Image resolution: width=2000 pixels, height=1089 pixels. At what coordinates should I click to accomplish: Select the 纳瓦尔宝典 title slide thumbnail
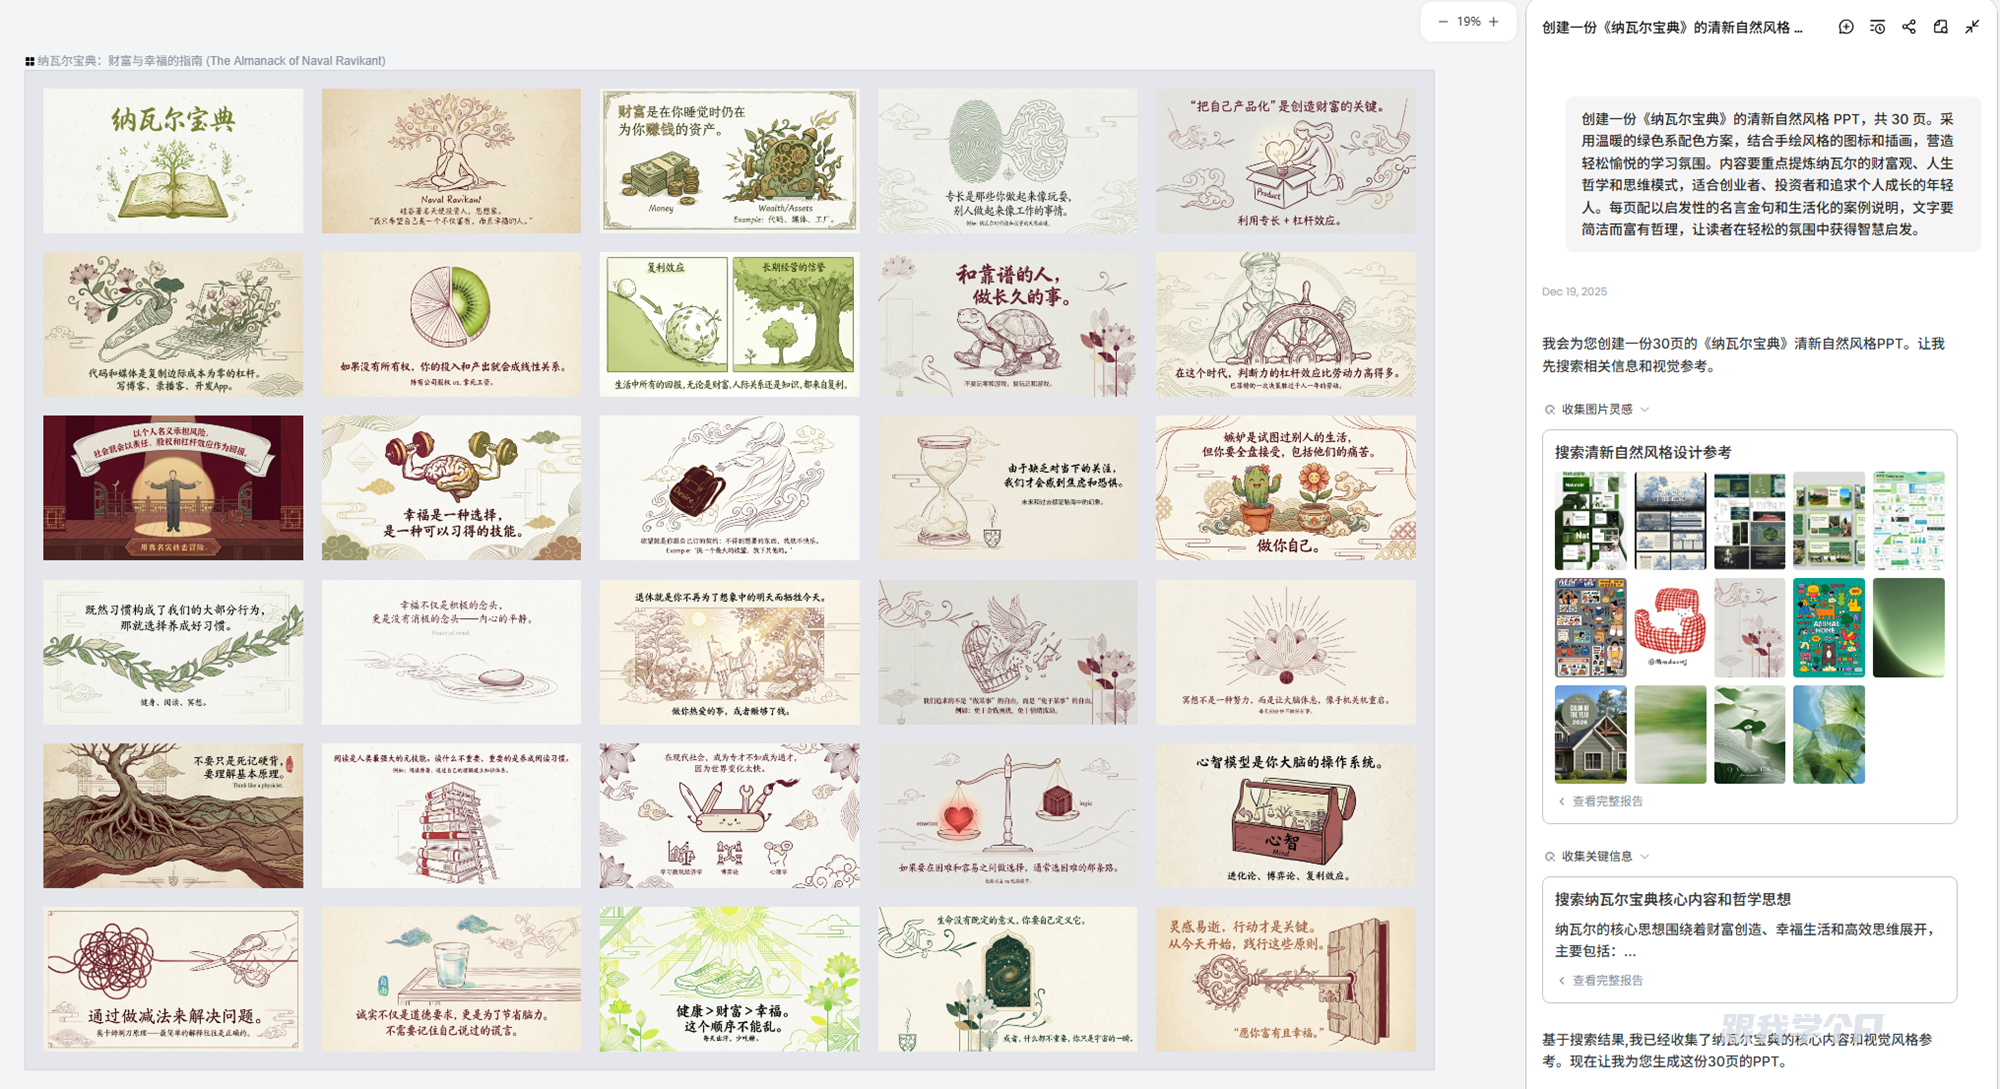coord(173,160)
